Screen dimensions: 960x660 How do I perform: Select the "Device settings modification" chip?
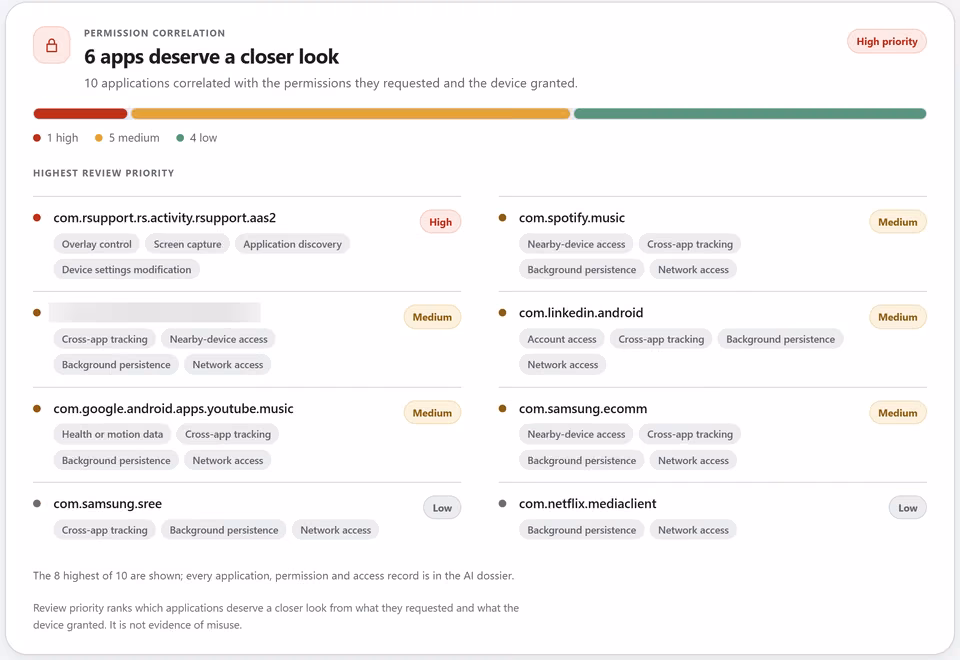point(126,269)
